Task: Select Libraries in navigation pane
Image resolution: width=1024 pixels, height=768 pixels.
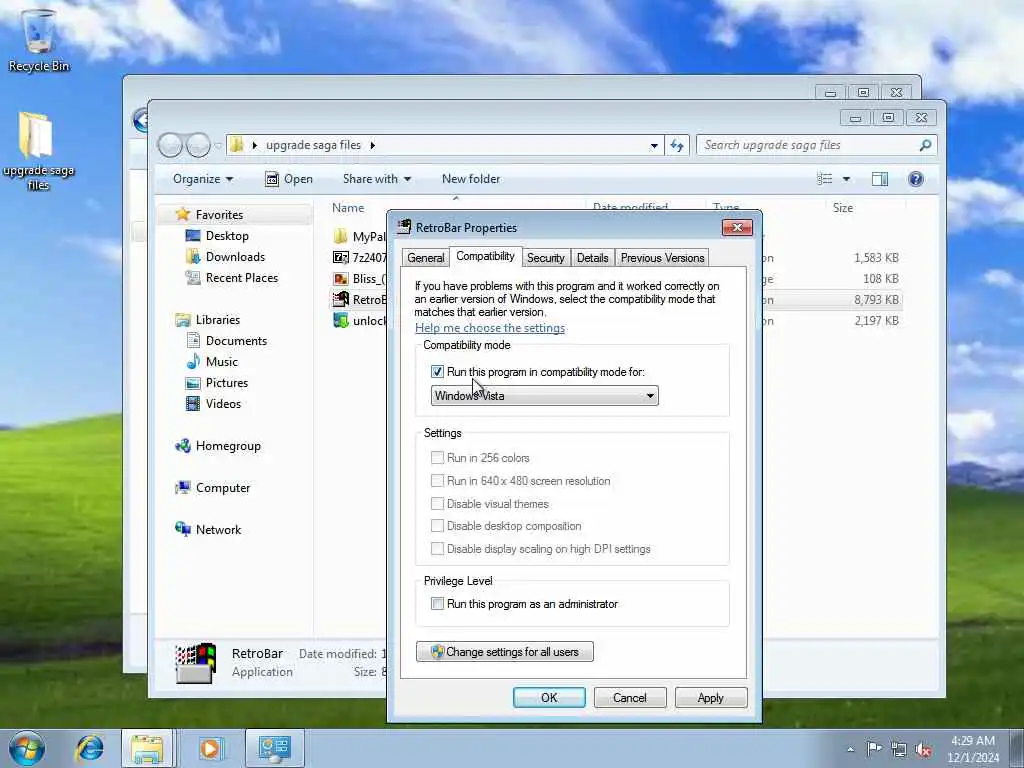Action: point(217,320)
